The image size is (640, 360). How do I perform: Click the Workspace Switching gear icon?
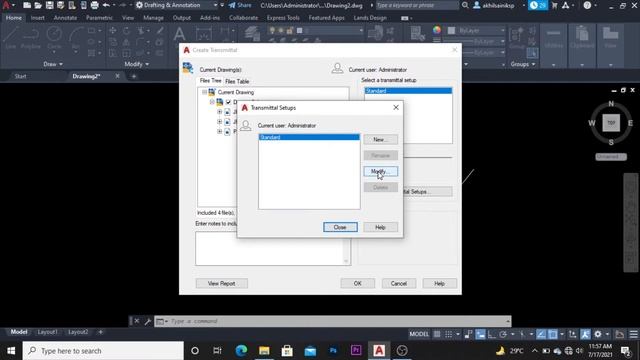click(x=598, y=334)
